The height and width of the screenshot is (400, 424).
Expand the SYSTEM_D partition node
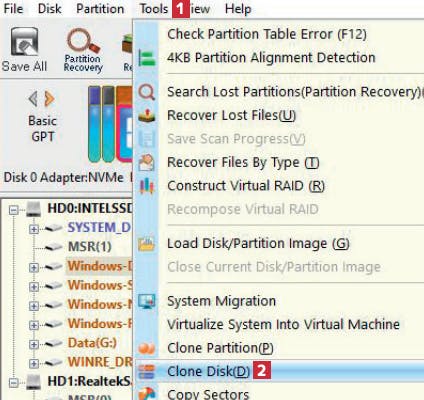coord(34,229)
